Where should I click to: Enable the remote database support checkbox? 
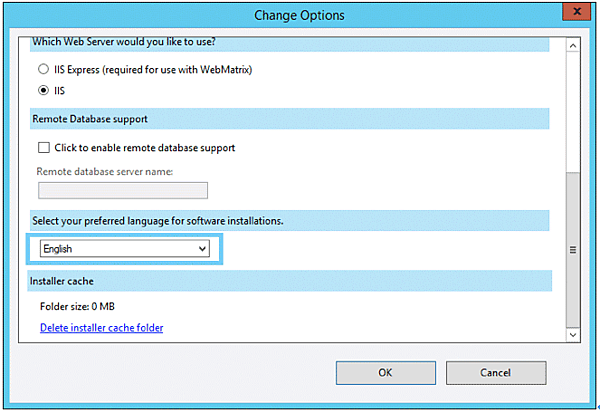point(43,148)
